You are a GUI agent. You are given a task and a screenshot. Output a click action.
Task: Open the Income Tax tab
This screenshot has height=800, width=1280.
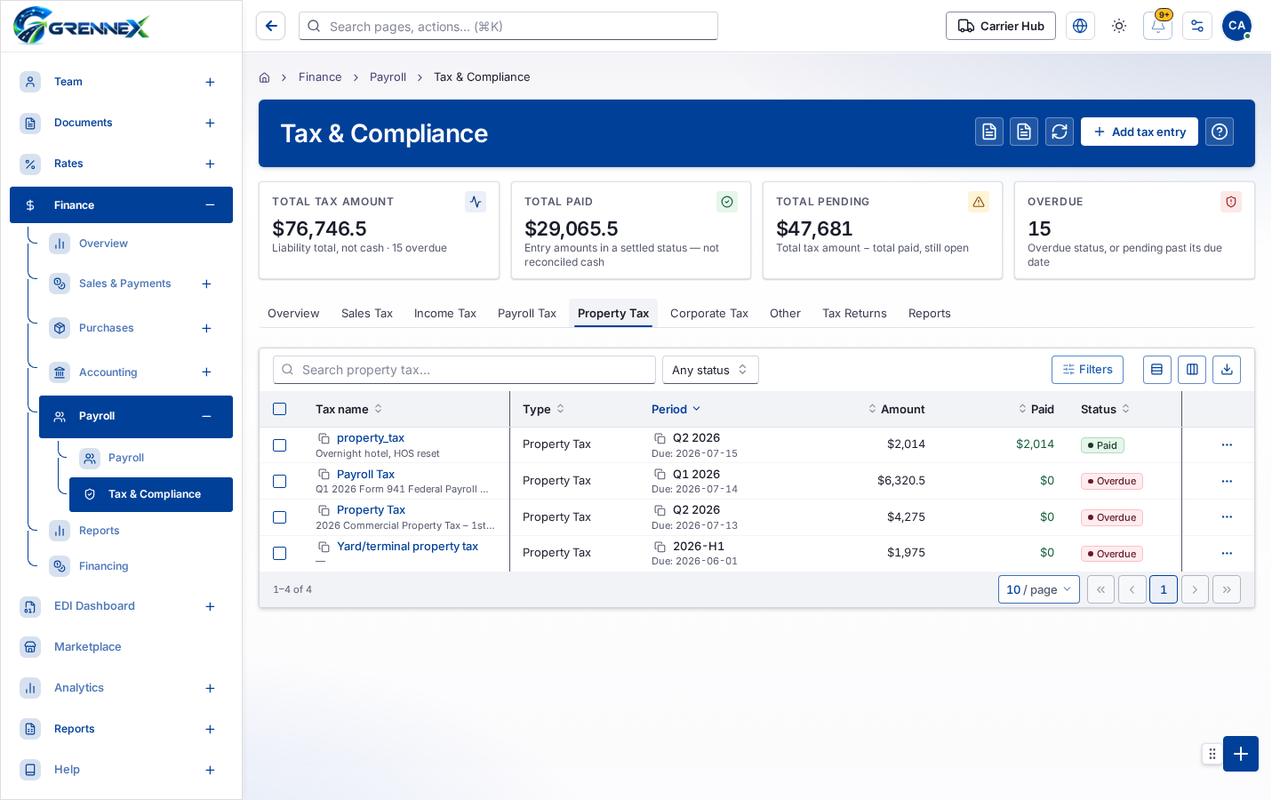point(445,313)
